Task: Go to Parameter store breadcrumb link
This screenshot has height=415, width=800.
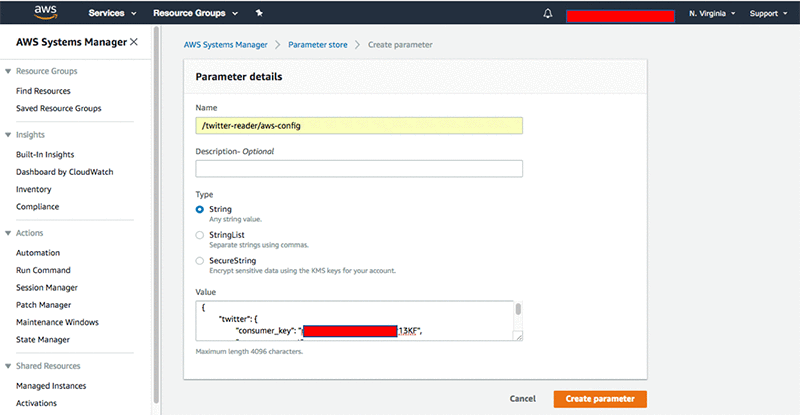Action: tap(318, 45)
